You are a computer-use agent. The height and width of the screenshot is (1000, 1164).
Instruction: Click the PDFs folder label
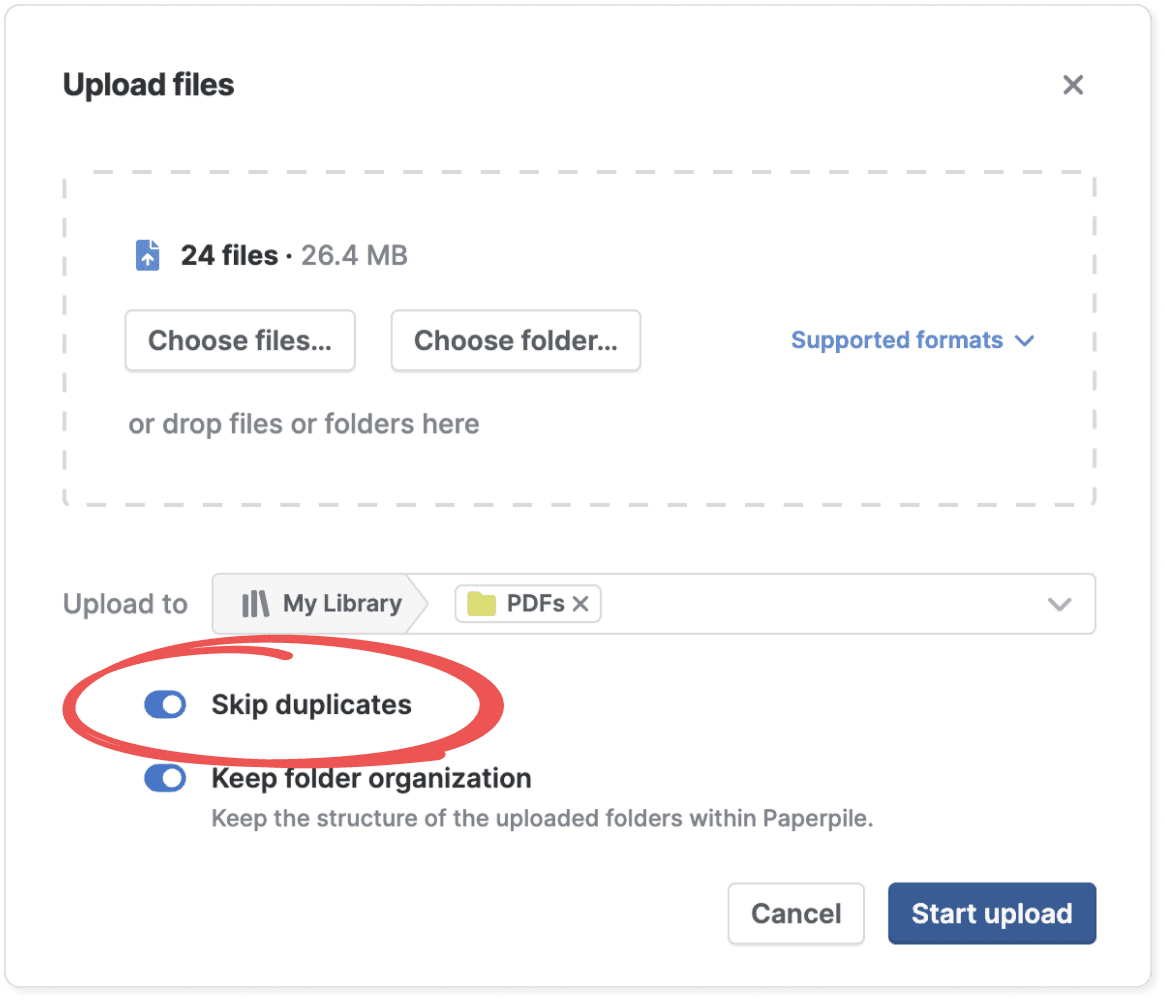[536, 604]
